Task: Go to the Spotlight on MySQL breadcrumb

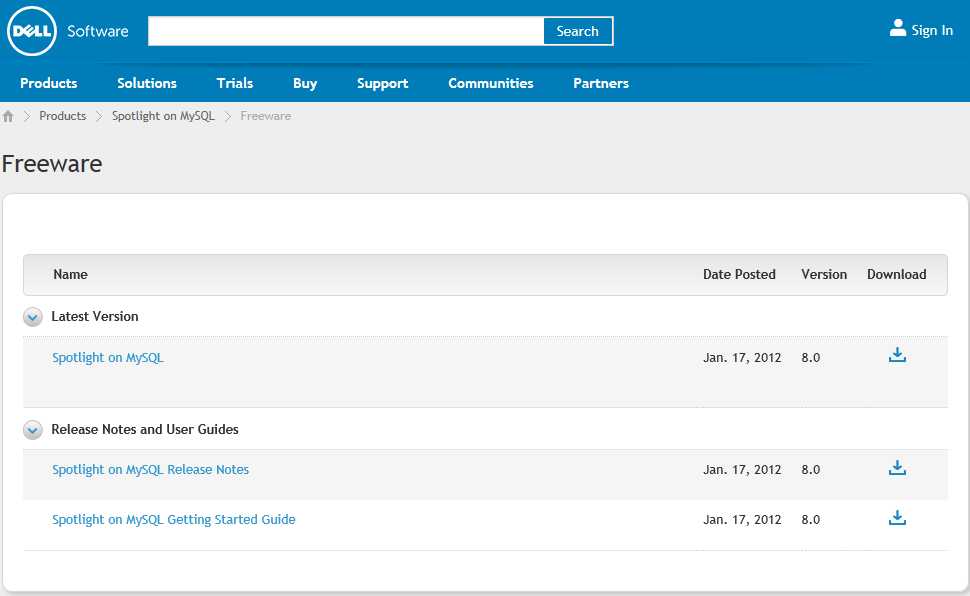Action: [163, 116]
